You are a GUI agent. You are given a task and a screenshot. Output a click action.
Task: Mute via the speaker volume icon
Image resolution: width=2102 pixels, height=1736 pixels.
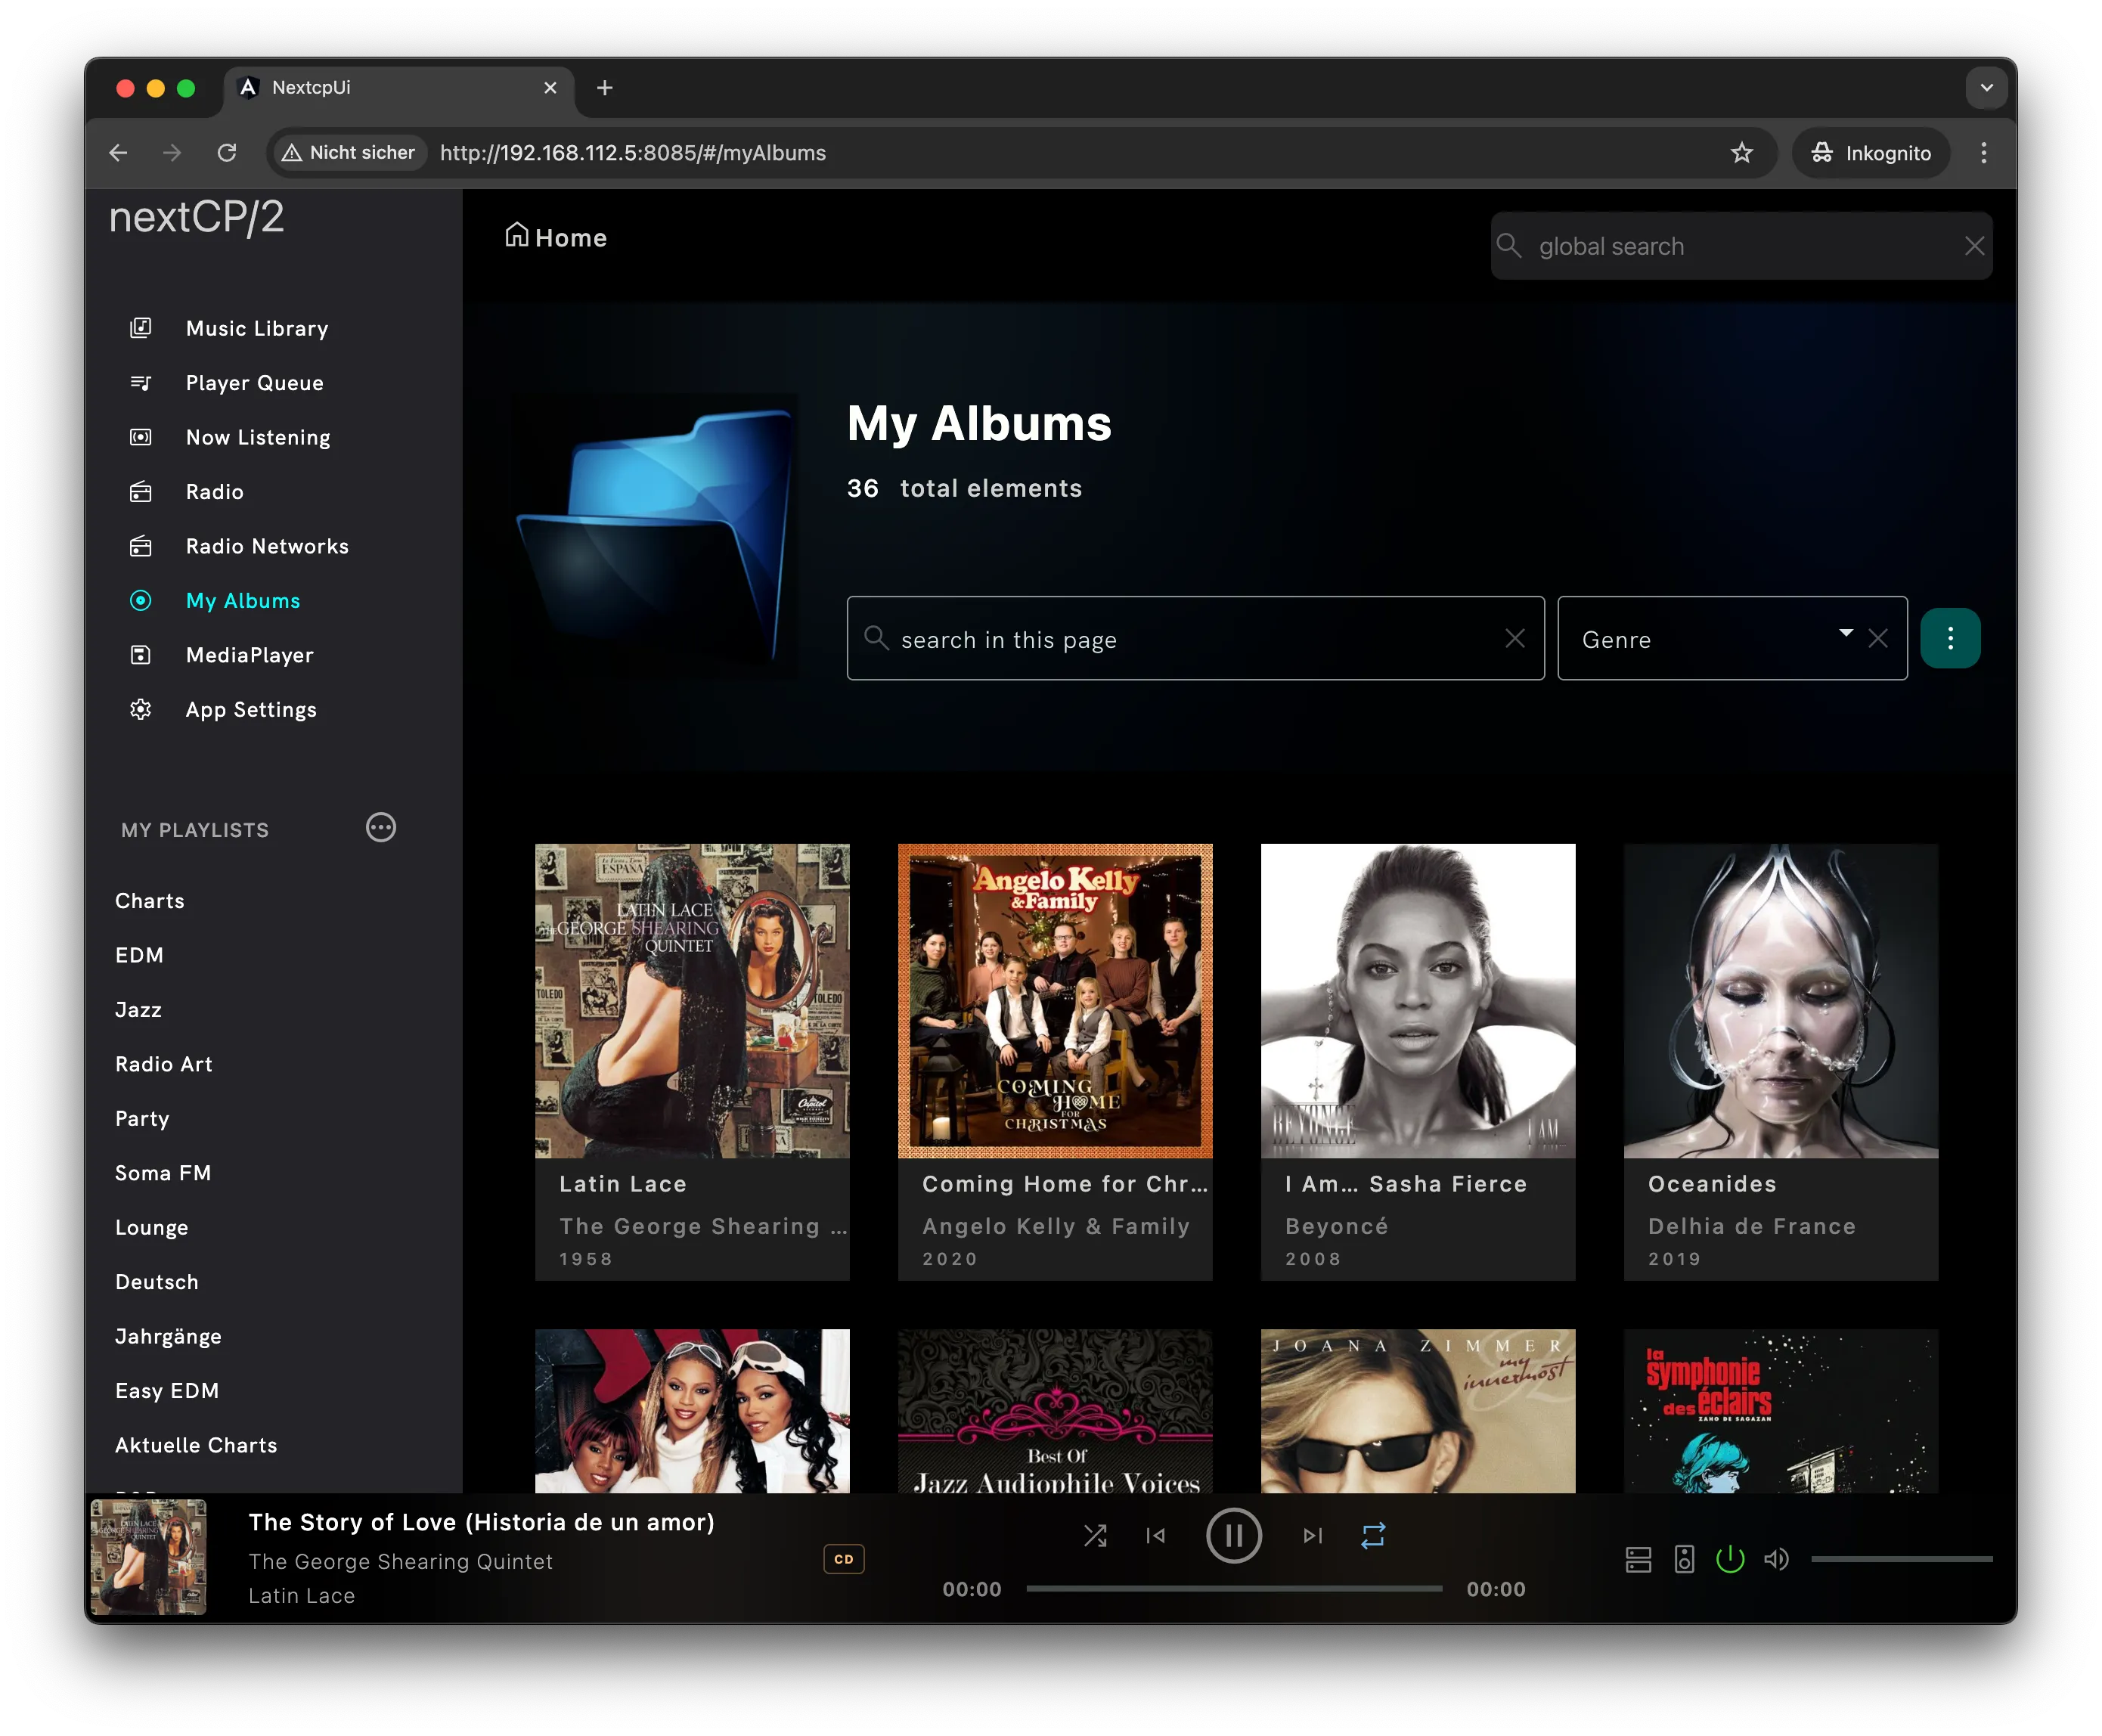pyautogui.click(x=1776, y=1559)
